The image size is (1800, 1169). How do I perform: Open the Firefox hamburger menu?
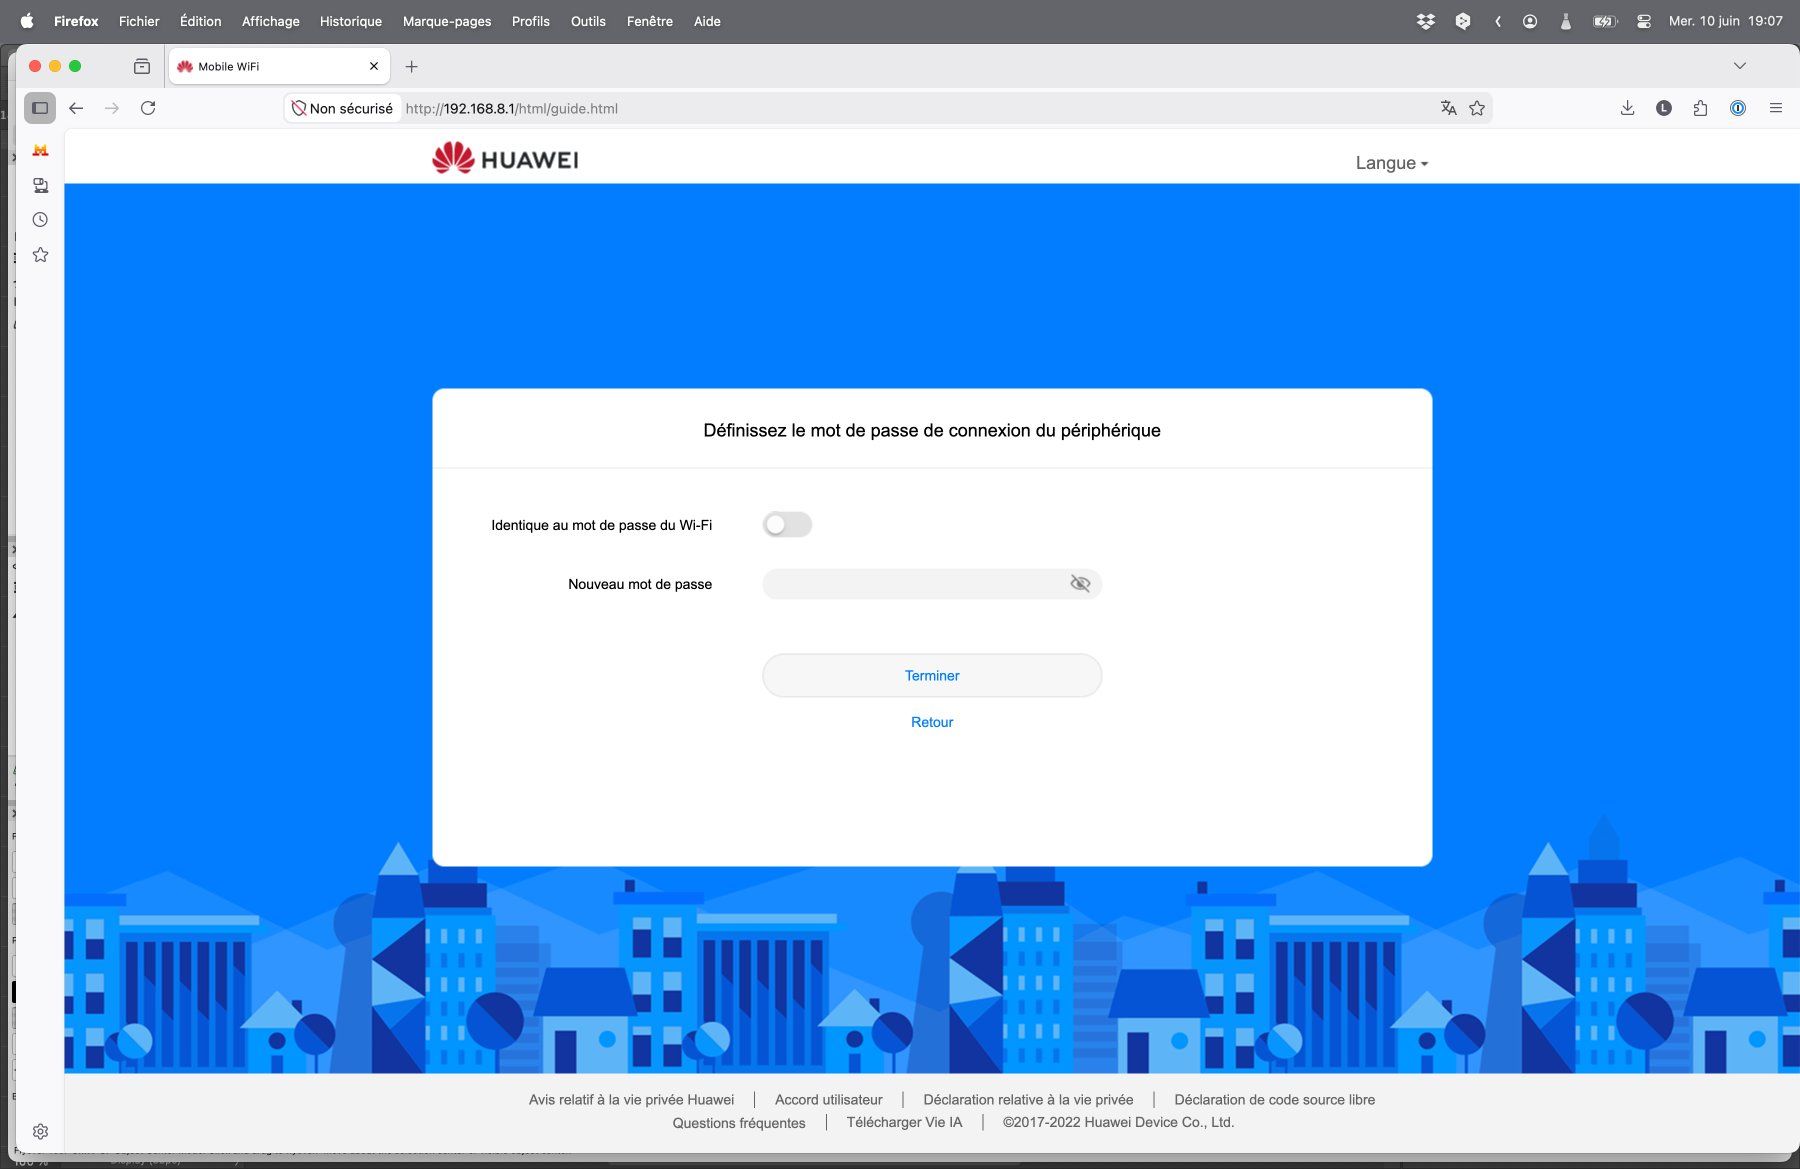pos(1776,108)
